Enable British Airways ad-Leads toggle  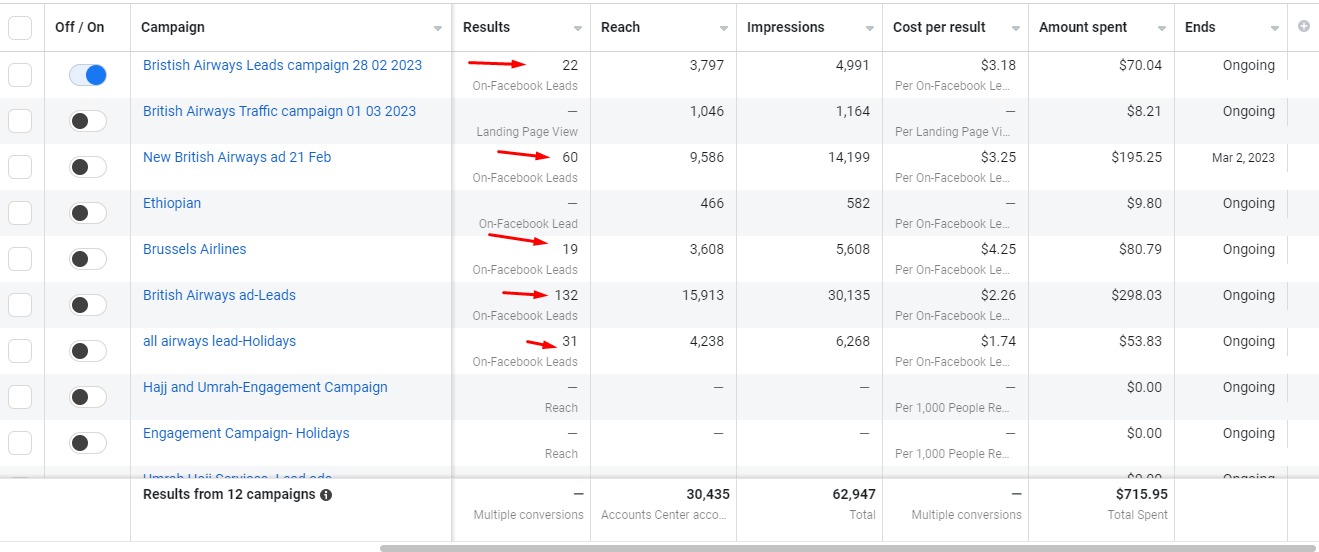88,305
